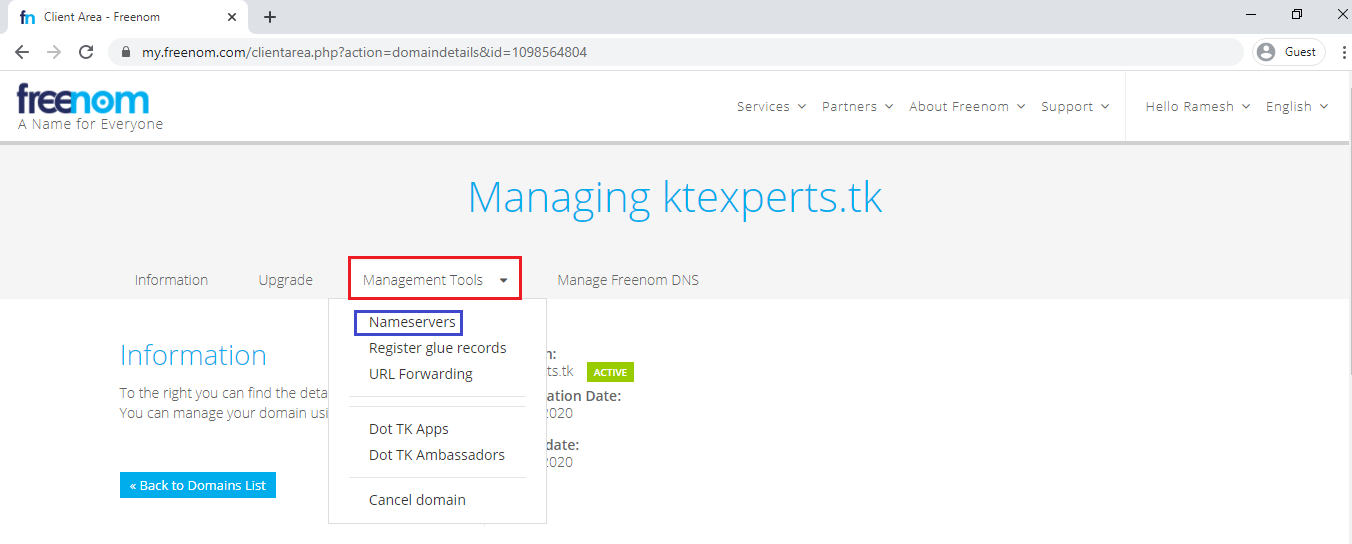Open the Hello Ramesh account menu
The image size is (1352, 544).
pyautogui.click(x=1198, y=106)
